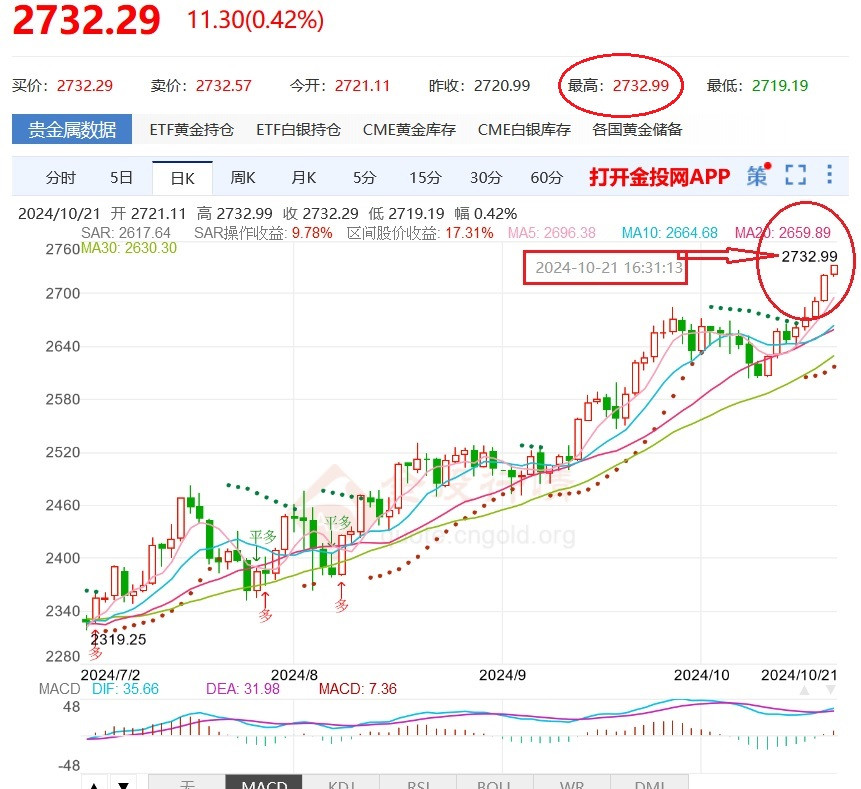Open the three-dot more options menu
The height and width of the screenshot is (789, 861).
point(829,175)
